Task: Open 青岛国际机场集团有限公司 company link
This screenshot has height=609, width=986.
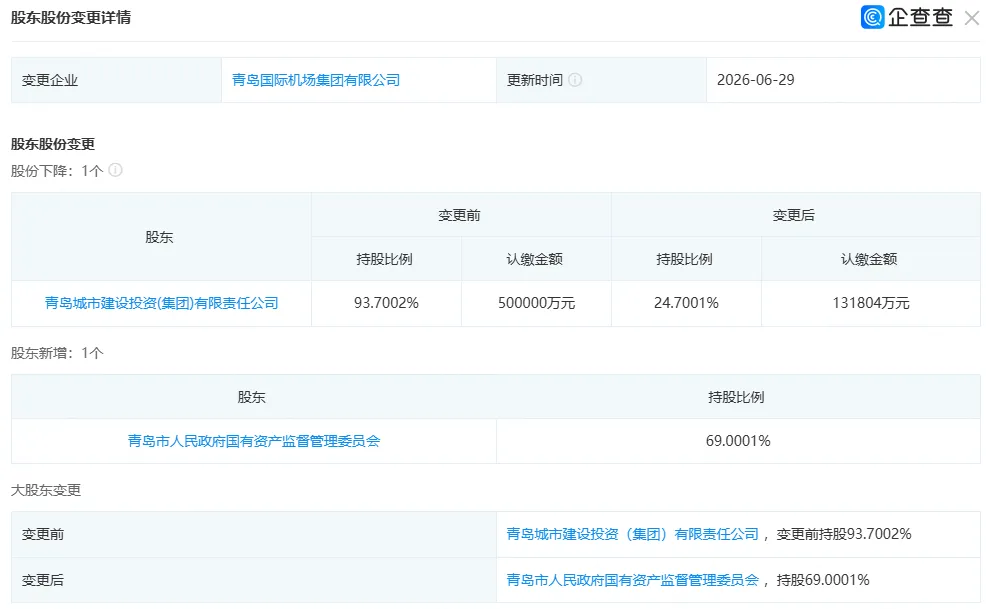Action: point(316,80)
